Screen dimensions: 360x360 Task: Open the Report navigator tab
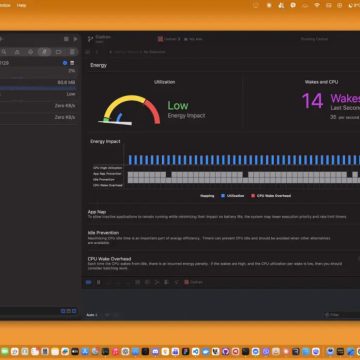click(x=72, y=52)
